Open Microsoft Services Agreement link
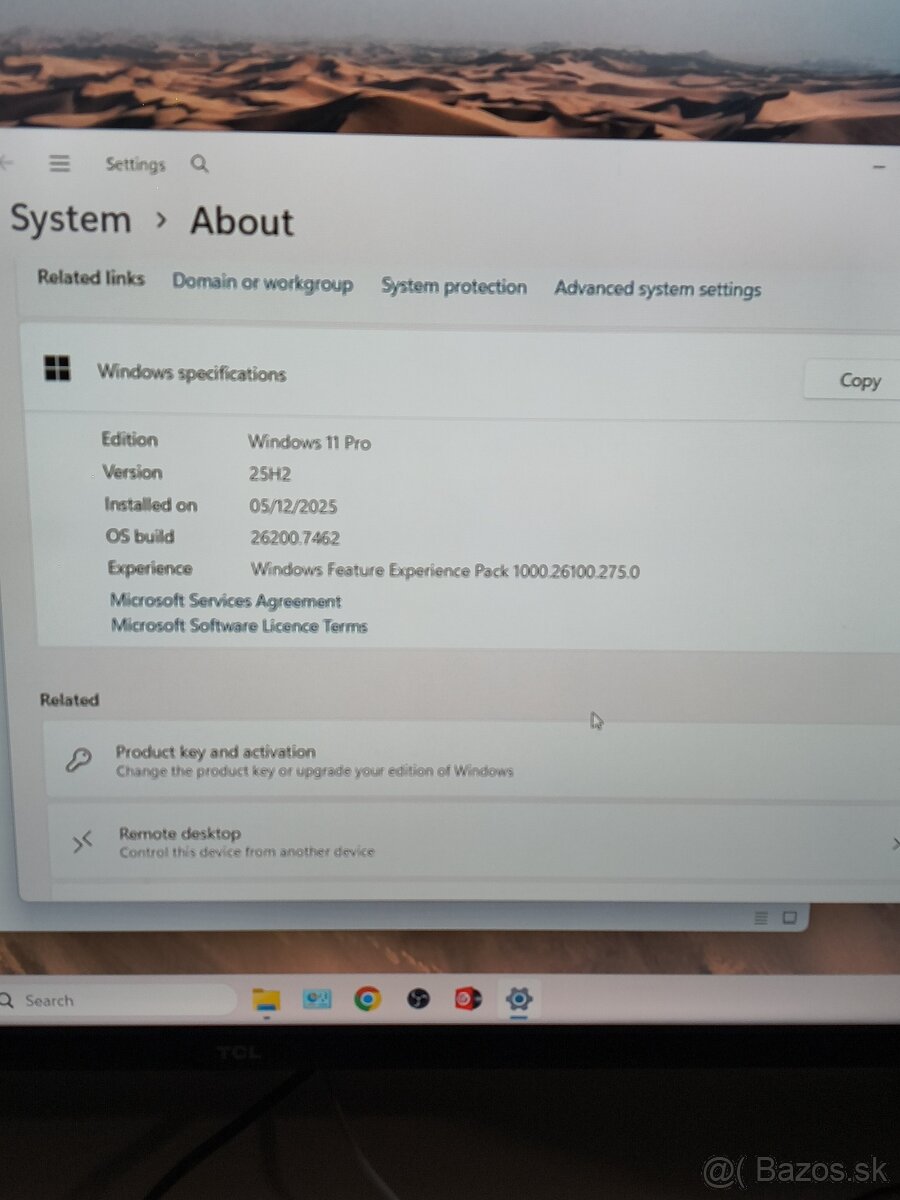This screenshot has height=1200, width=900. coord(226,601)
